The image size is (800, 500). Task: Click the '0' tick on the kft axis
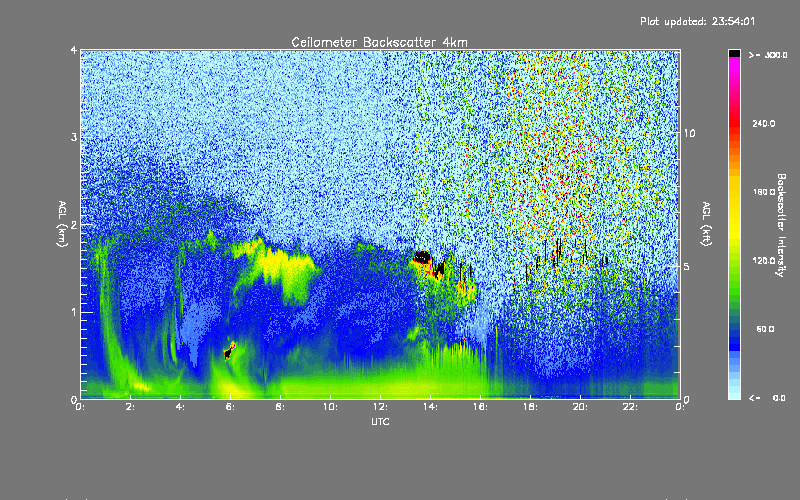click(x=687, y=399)
